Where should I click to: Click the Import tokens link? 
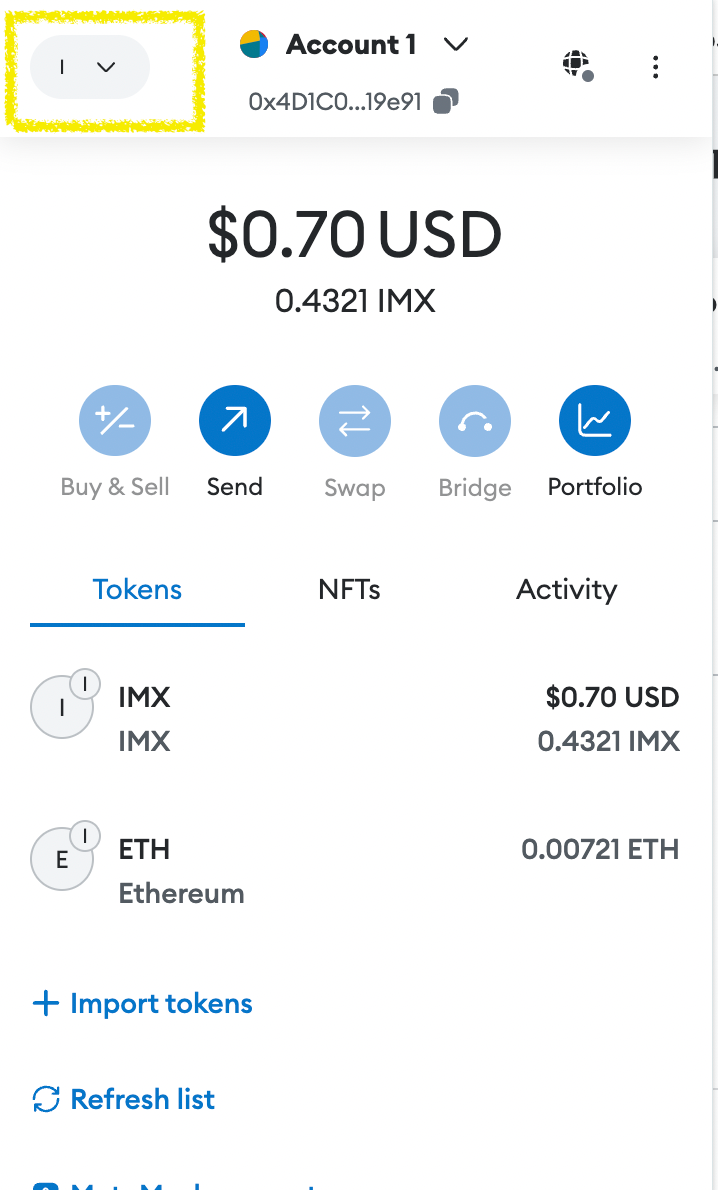[141, 1003]
